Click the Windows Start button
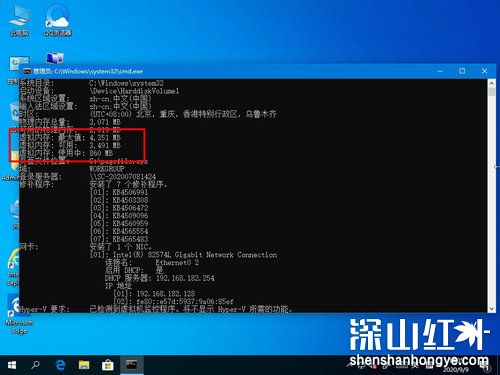Screen dimensions: 500x375 pyautogui.click(x=12, y=365)
